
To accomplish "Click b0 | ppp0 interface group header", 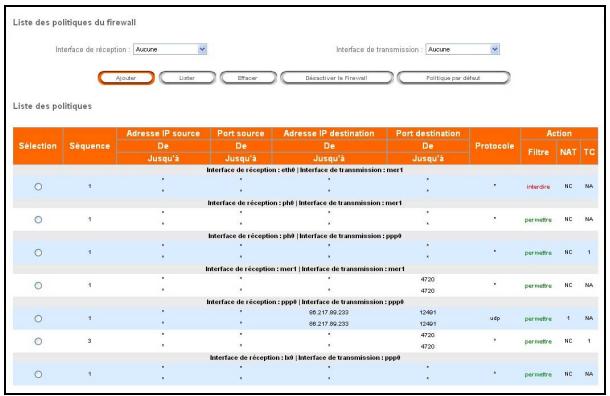I will pos(305,358).
